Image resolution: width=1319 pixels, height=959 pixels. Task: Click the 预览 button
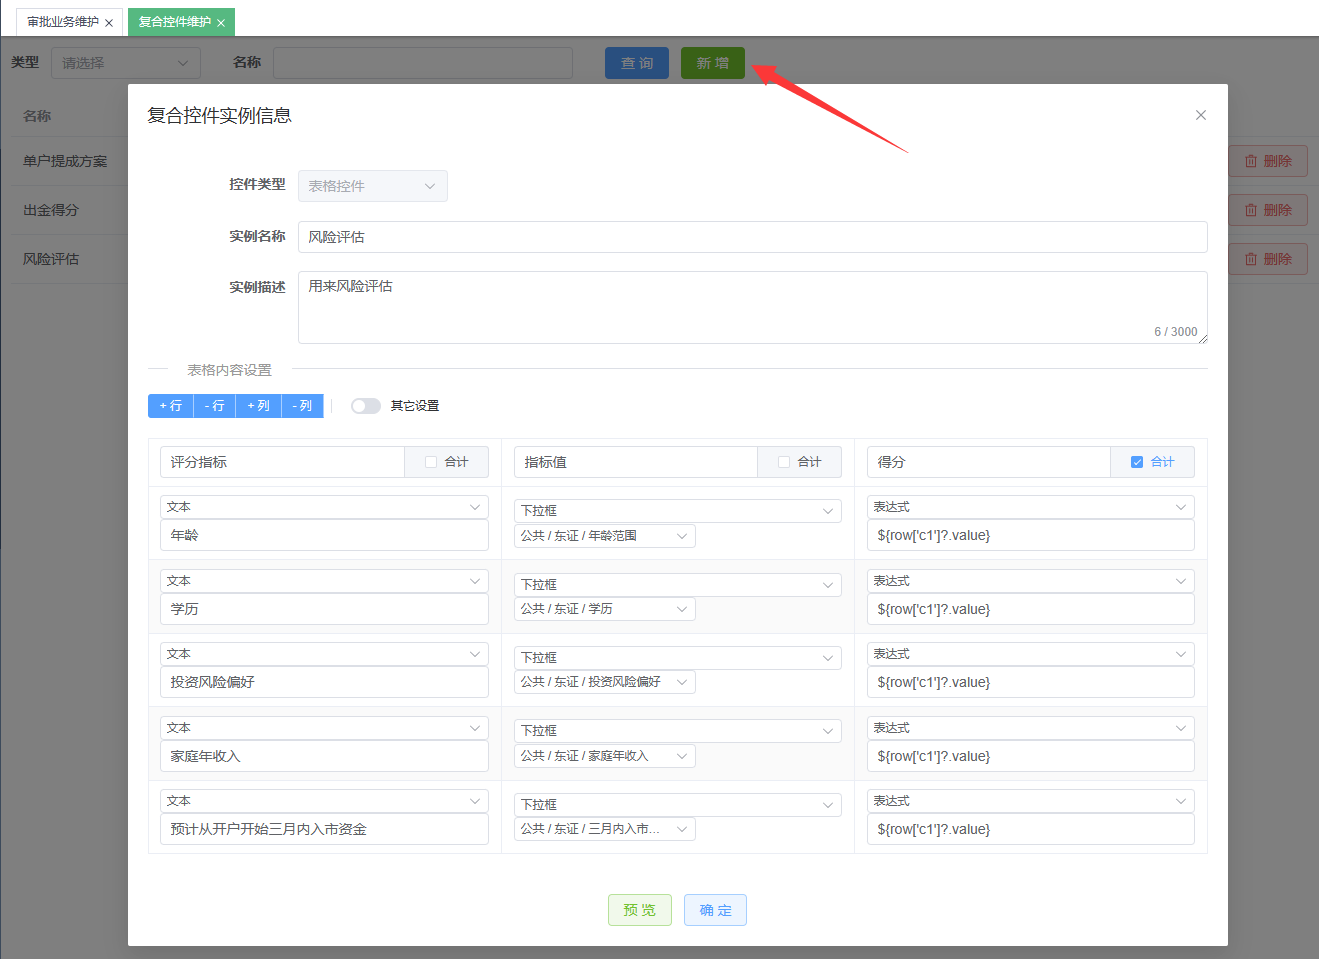[x=640, y=910]
